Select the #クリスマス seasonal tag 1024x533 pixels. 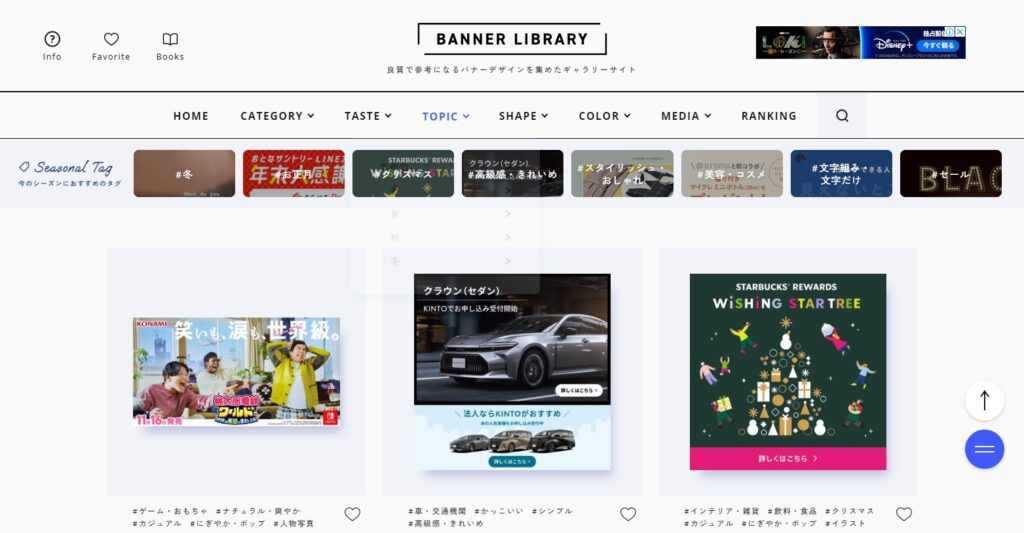pyautogui.click(x=403, y=174)
